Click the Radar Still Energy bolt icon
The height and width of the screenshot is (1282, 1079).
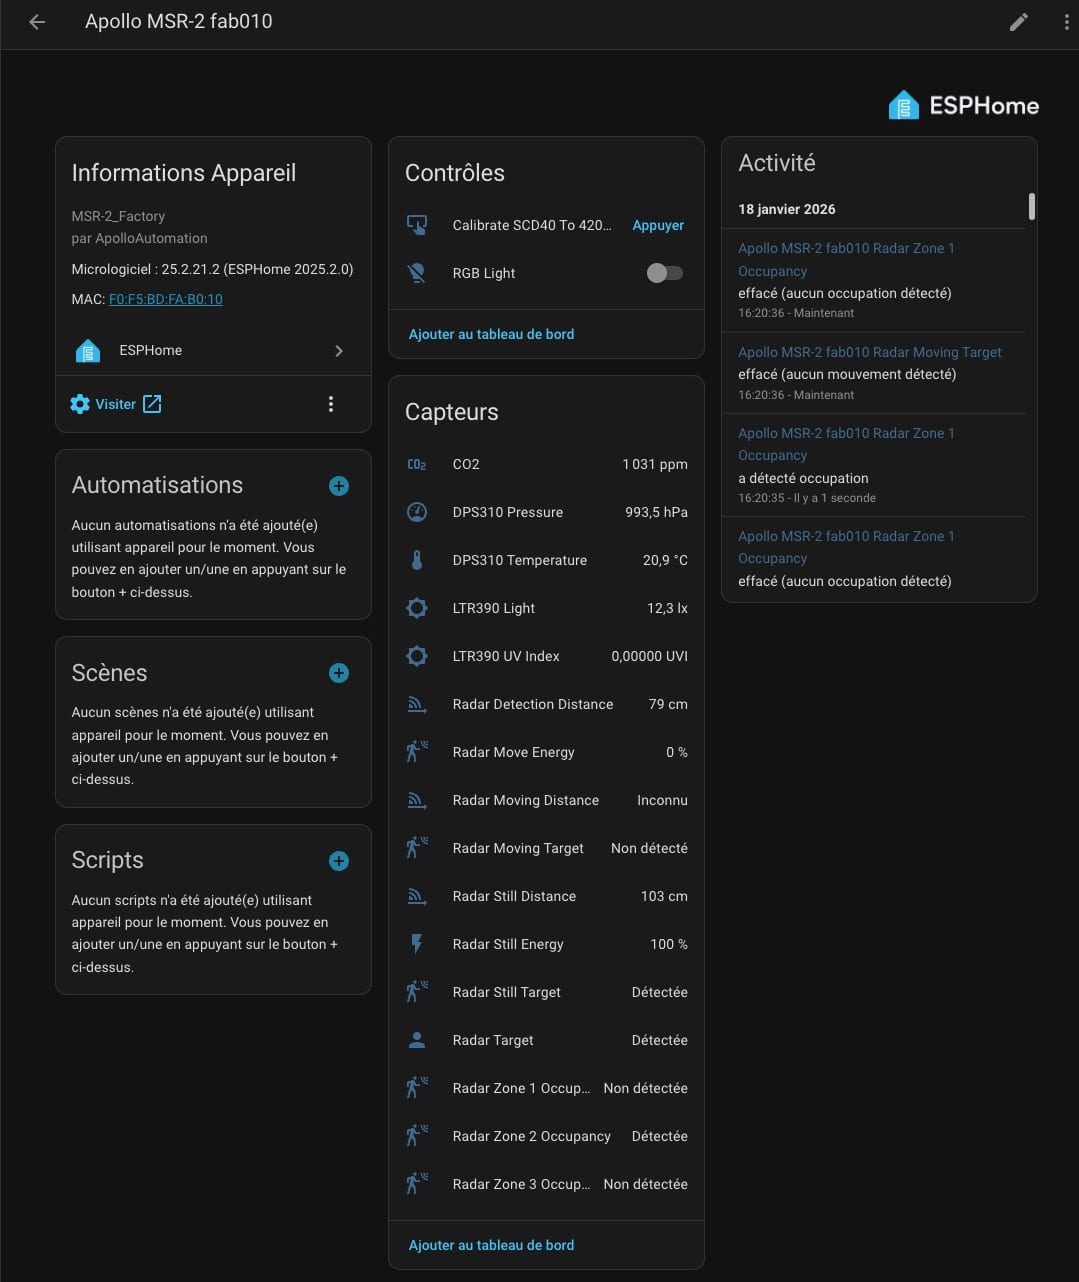[417, 944]
